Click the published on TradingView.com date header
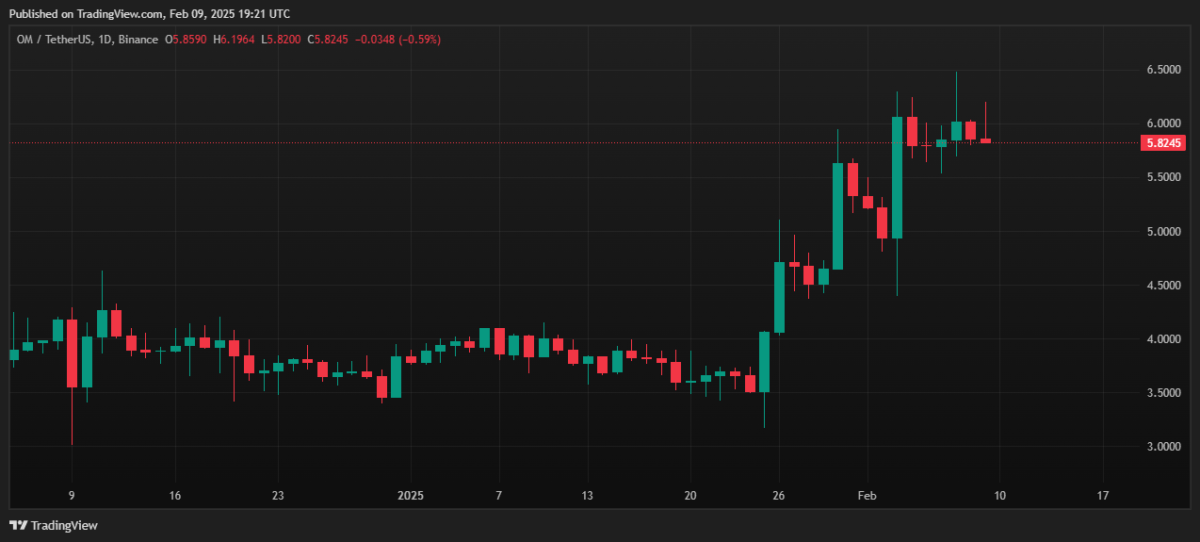The width and height of the screenshot is (1200, 542). (x=149, y=13)
